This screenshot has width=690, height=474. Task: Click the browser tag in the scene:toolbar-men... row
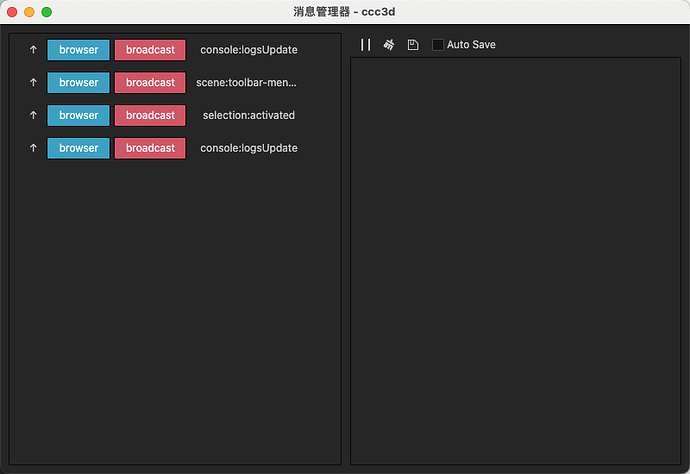78,82
